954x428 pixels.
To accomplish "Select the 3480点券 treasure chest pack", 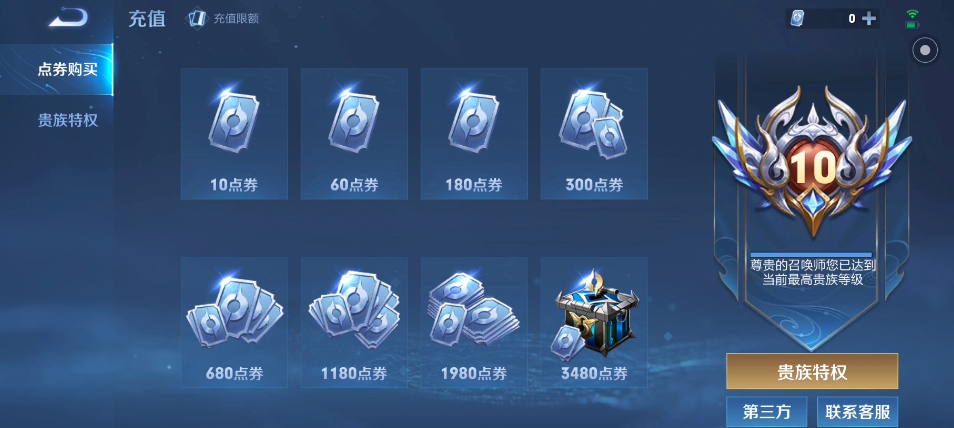I will tap(594, 322).
